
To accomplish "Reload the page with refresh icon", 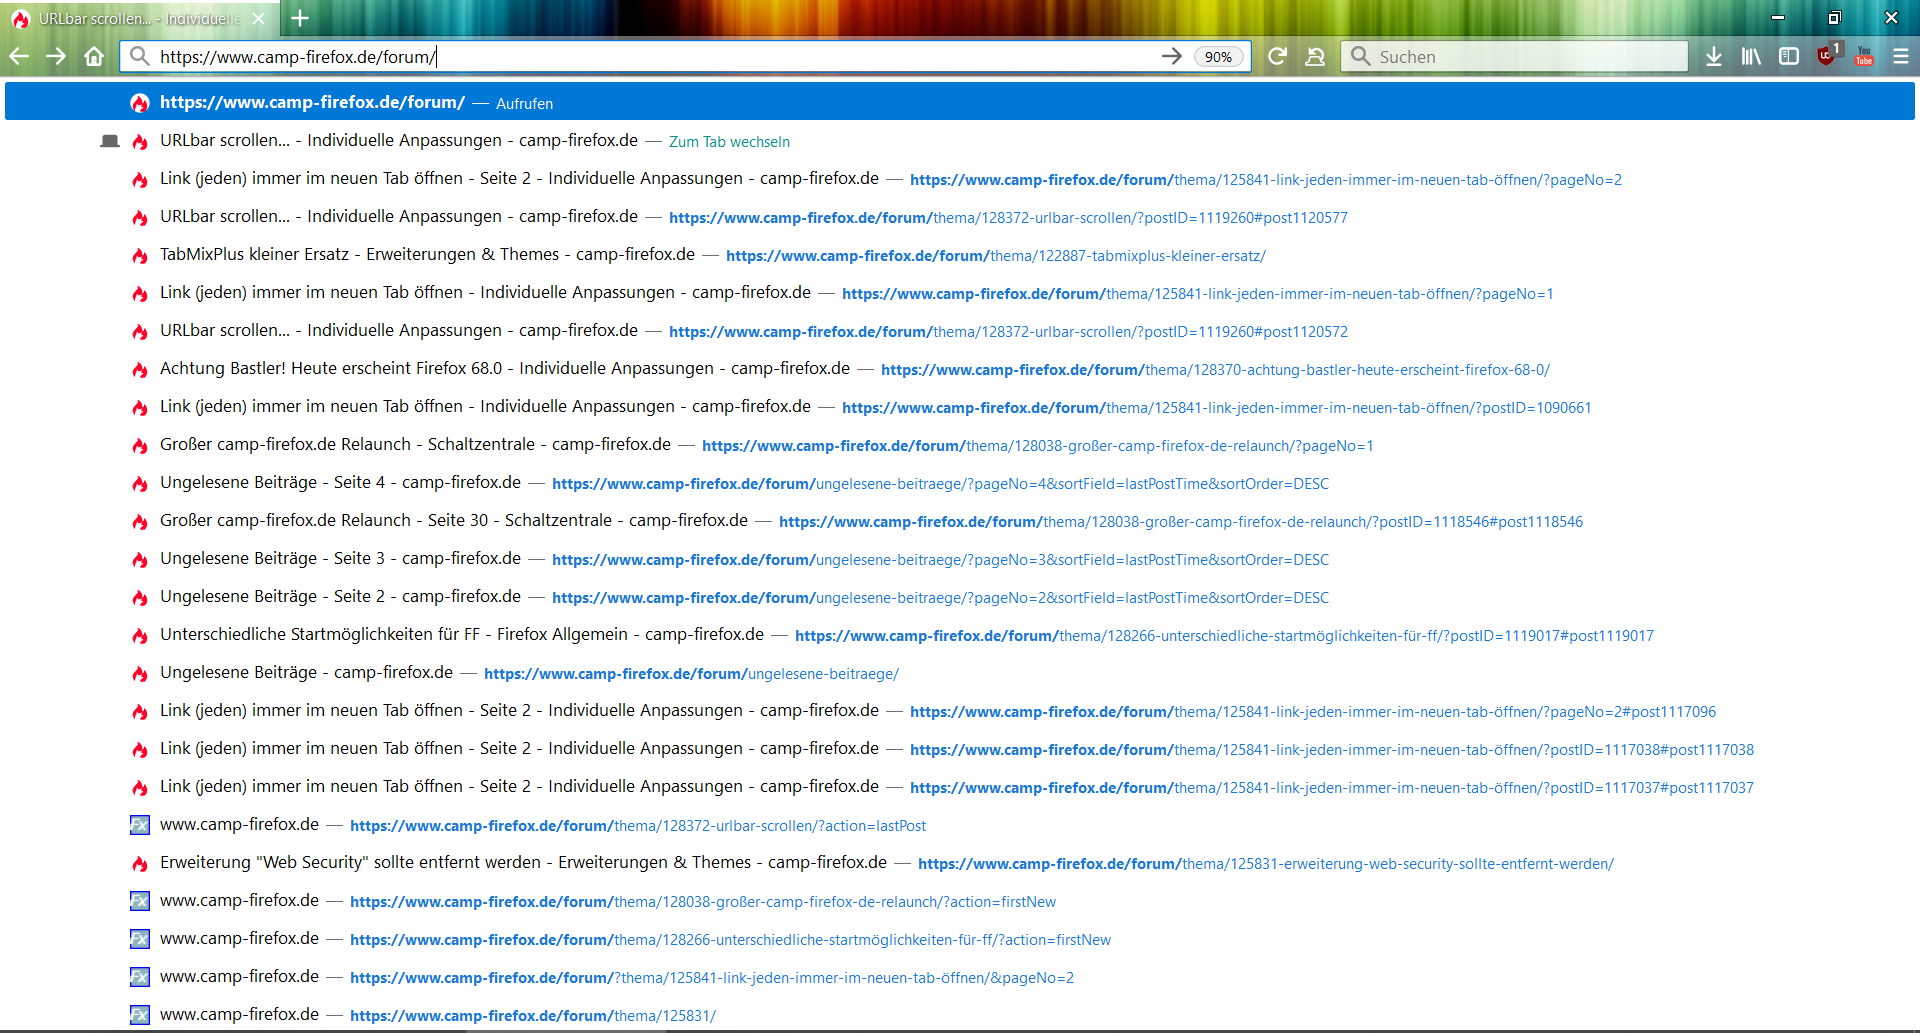I will (1277, 57).
